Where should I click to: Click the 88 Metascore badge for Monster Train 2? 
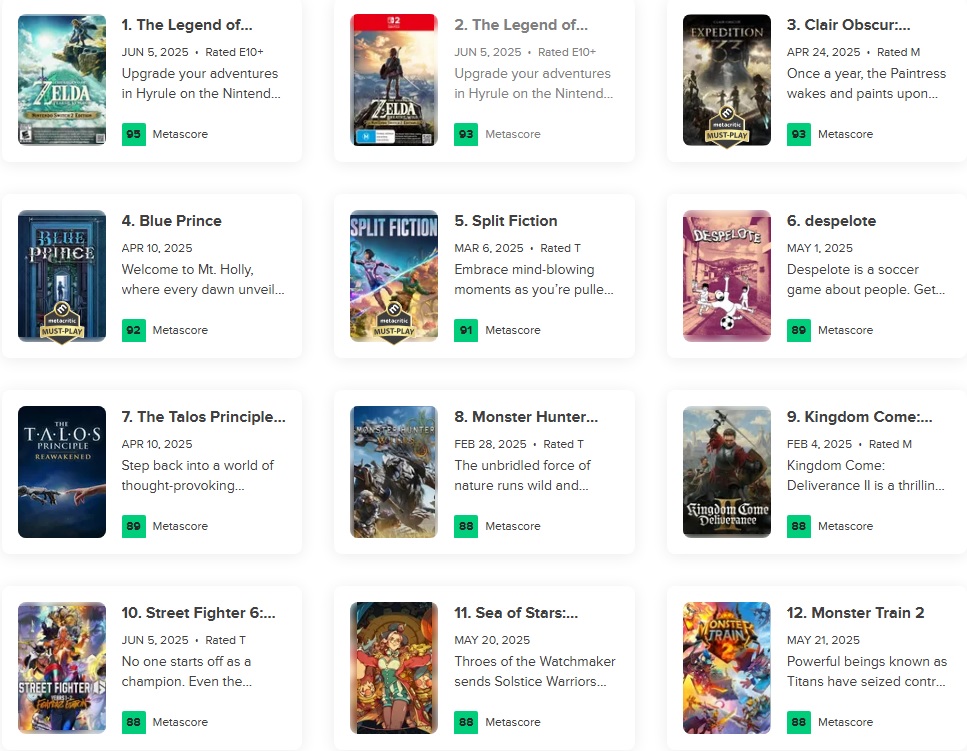[798, 722]
